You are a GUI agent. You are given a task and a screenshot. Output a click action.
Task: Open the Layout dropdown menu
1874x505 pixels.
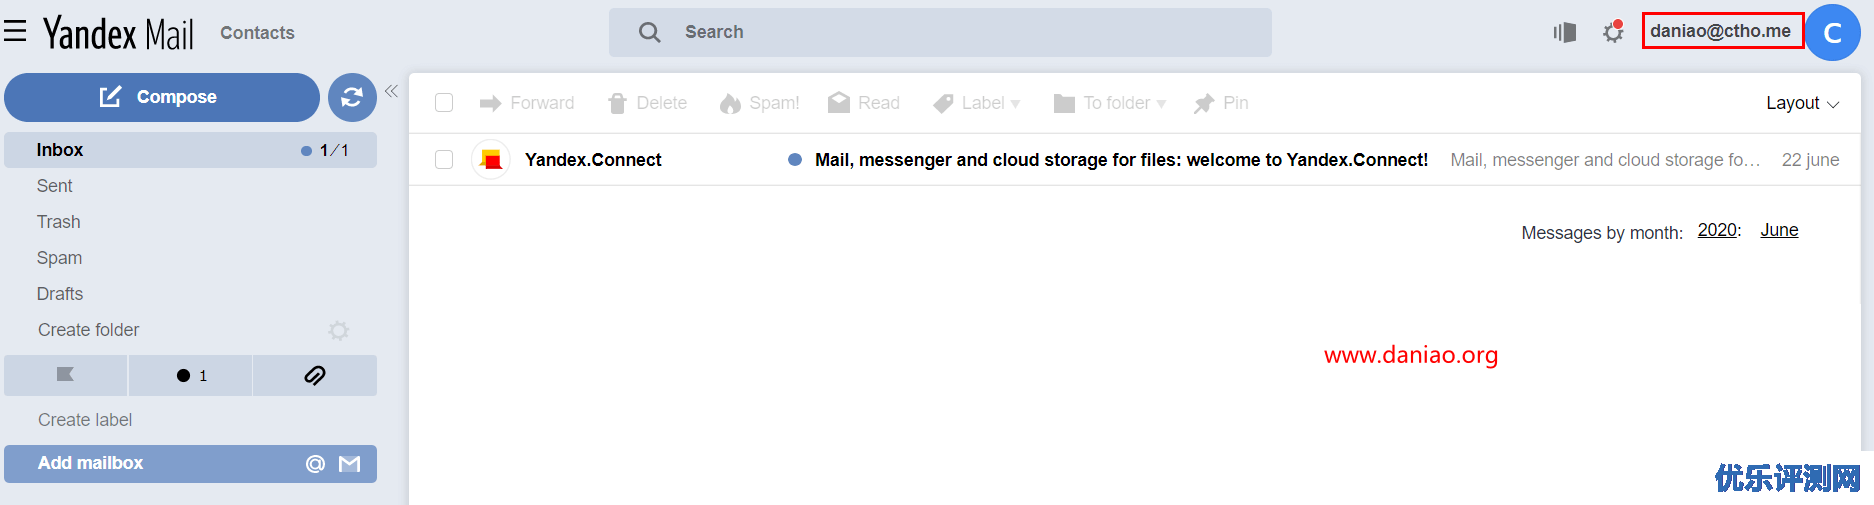click(x=1802, y=103)
